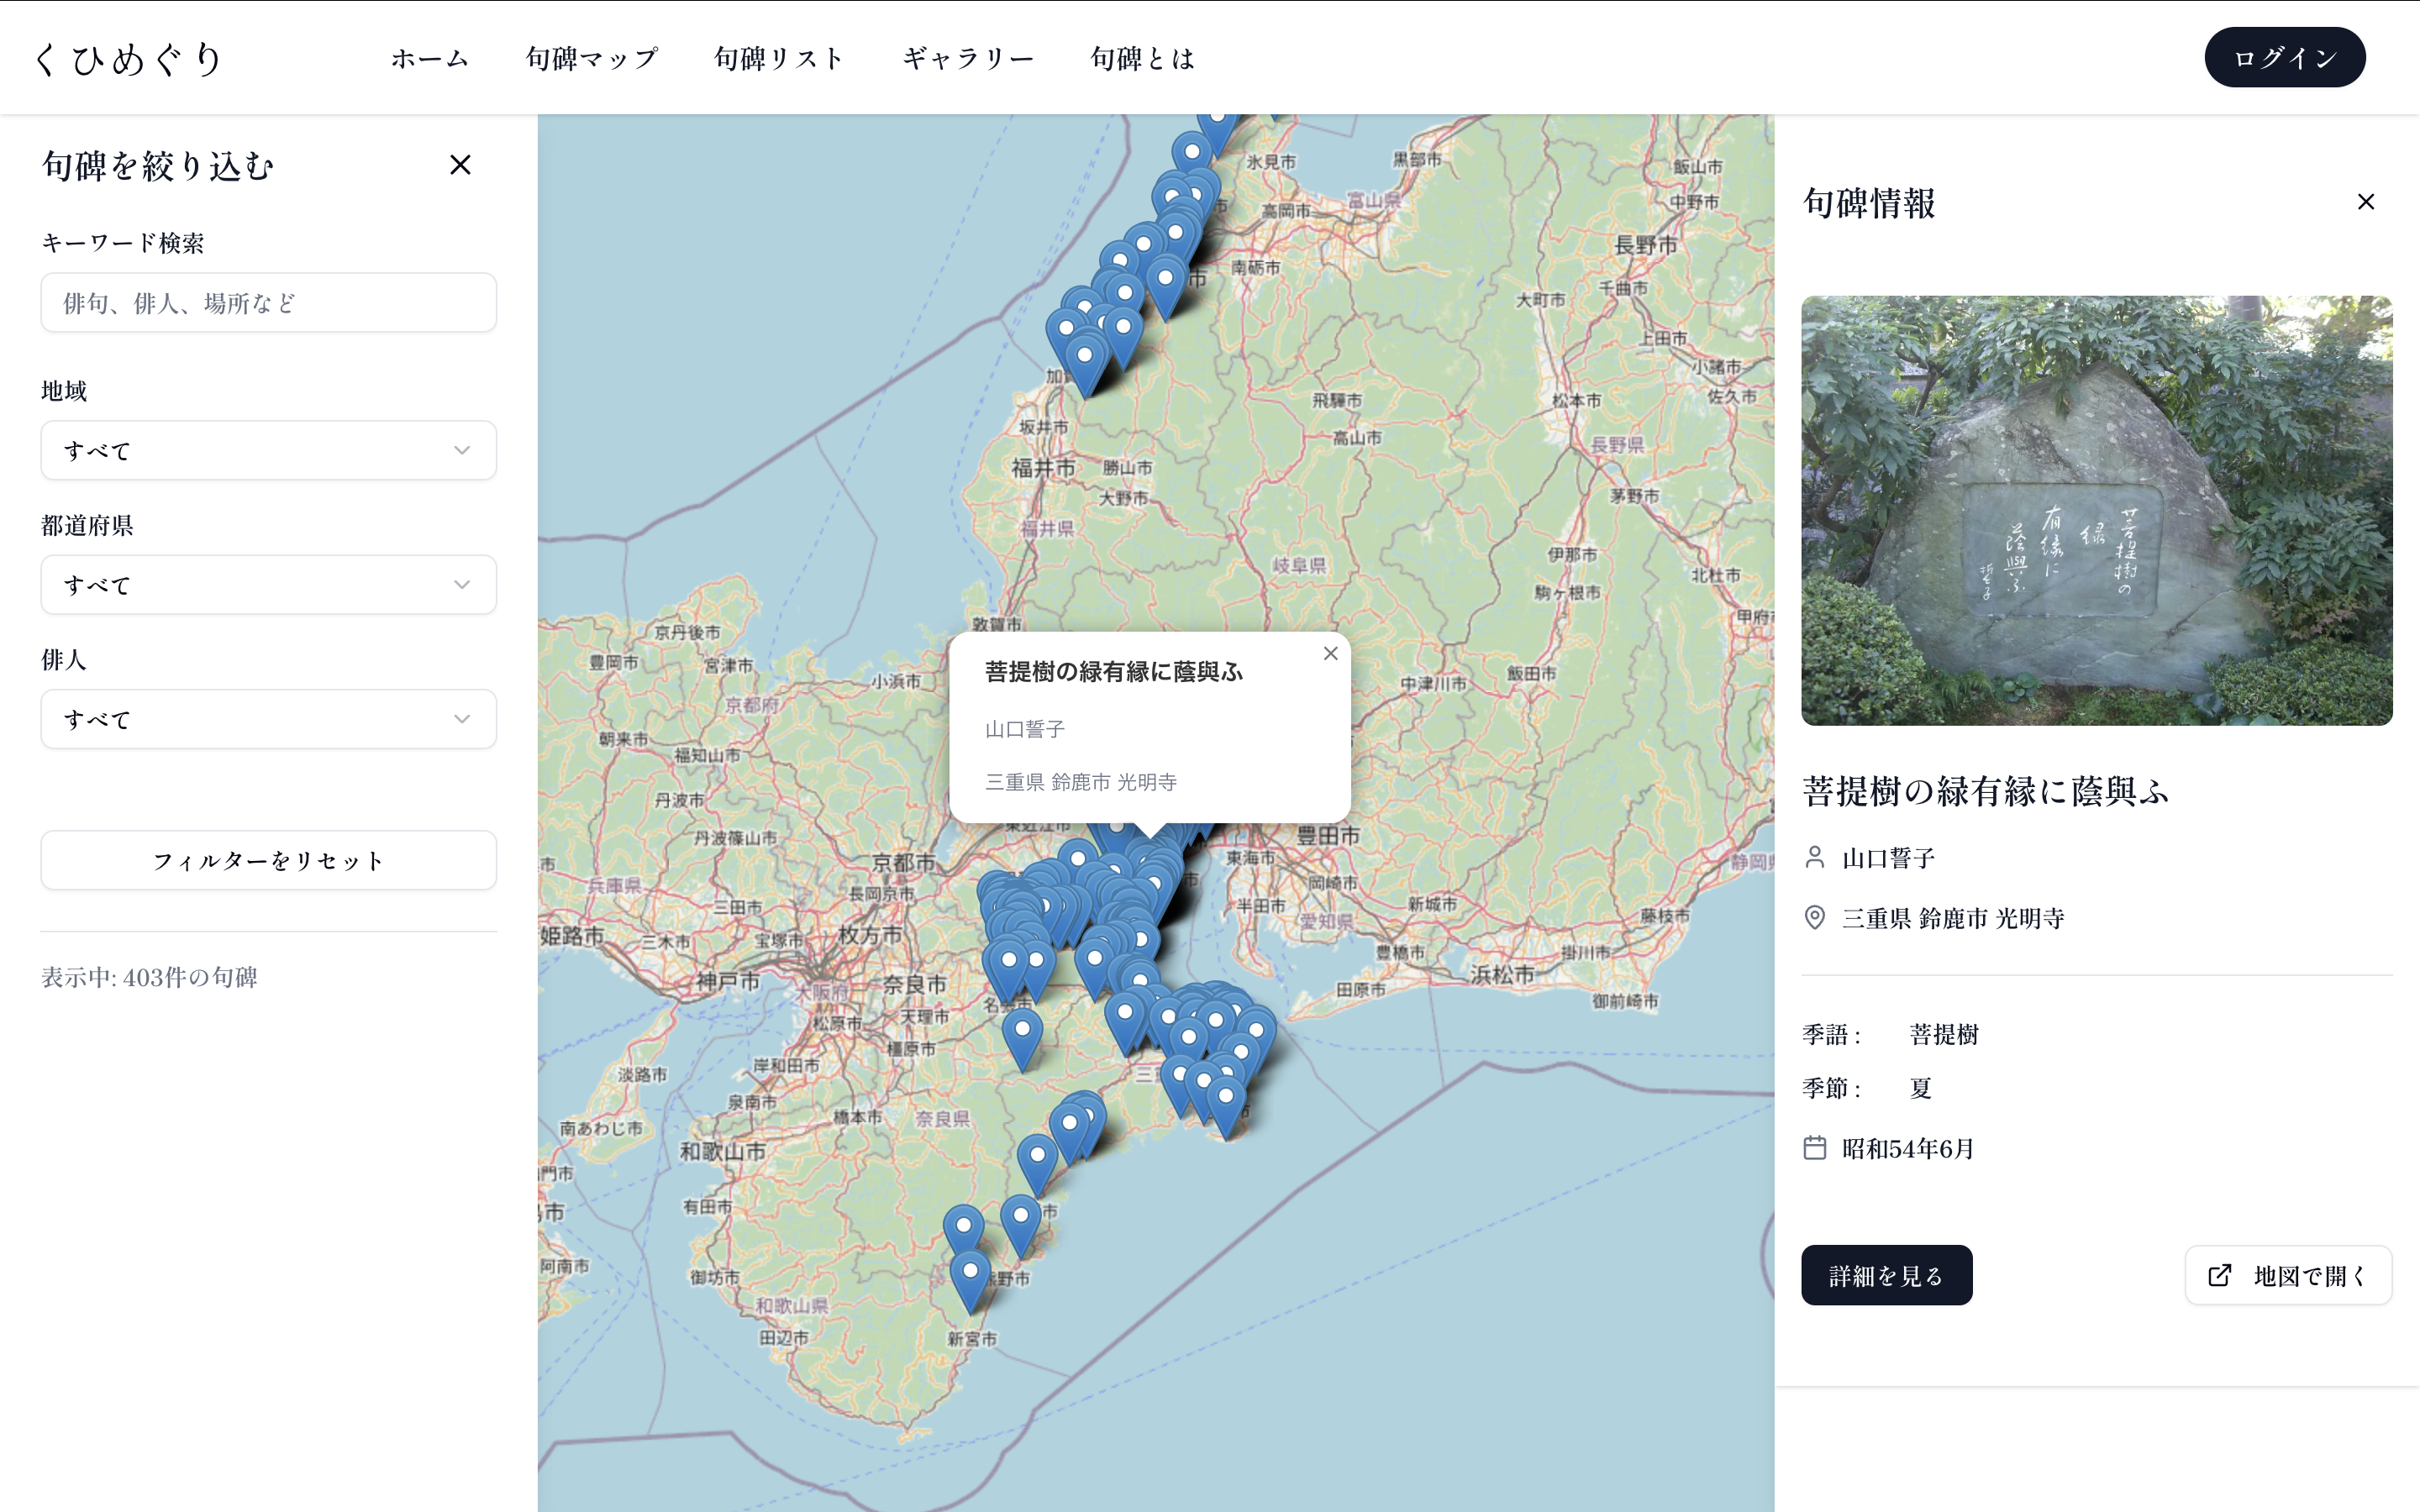Select 句碑とは in the top menu
Image resolution: width=2420 pixels, height=1512 pixels.
[1142, 58]
